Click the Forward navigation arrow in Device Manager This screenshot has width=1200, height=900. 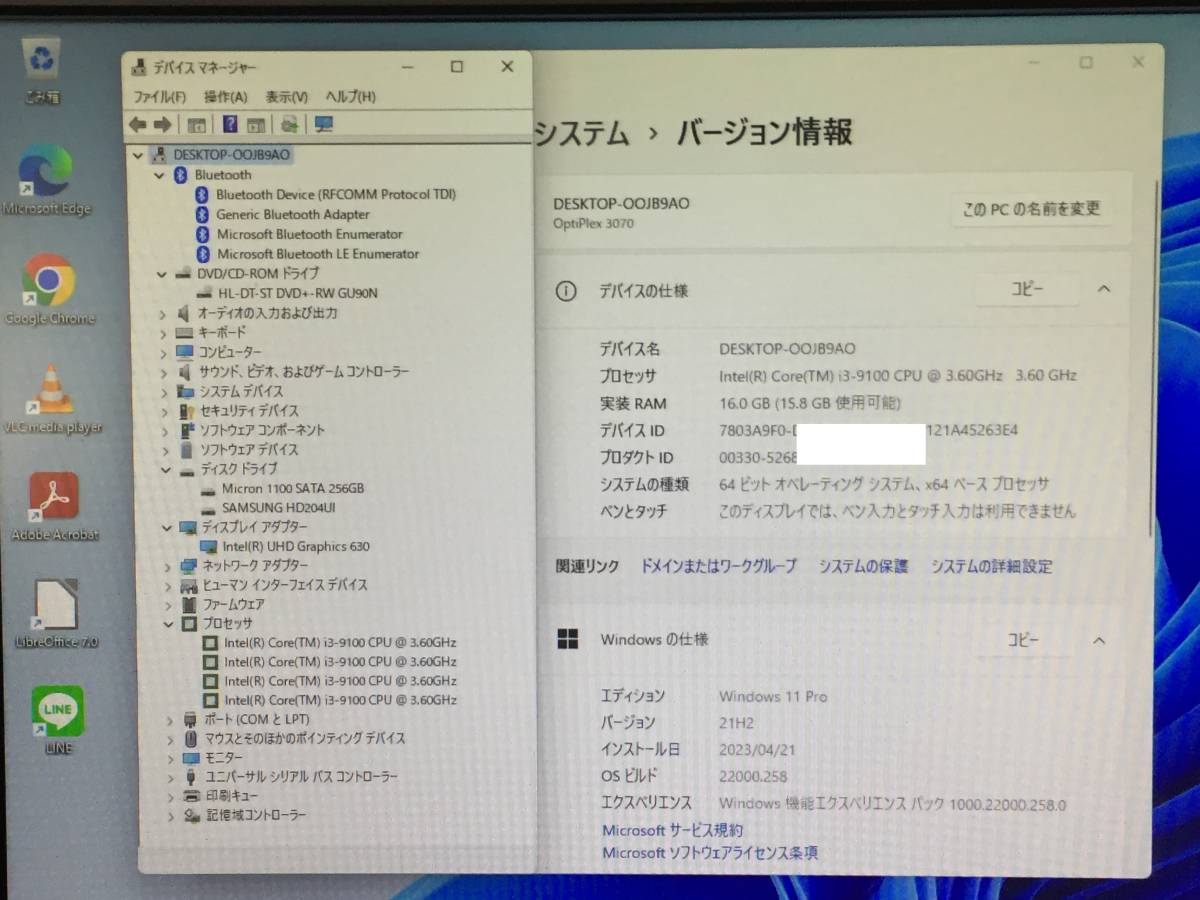pyautogui.click(x=160, y=124)
